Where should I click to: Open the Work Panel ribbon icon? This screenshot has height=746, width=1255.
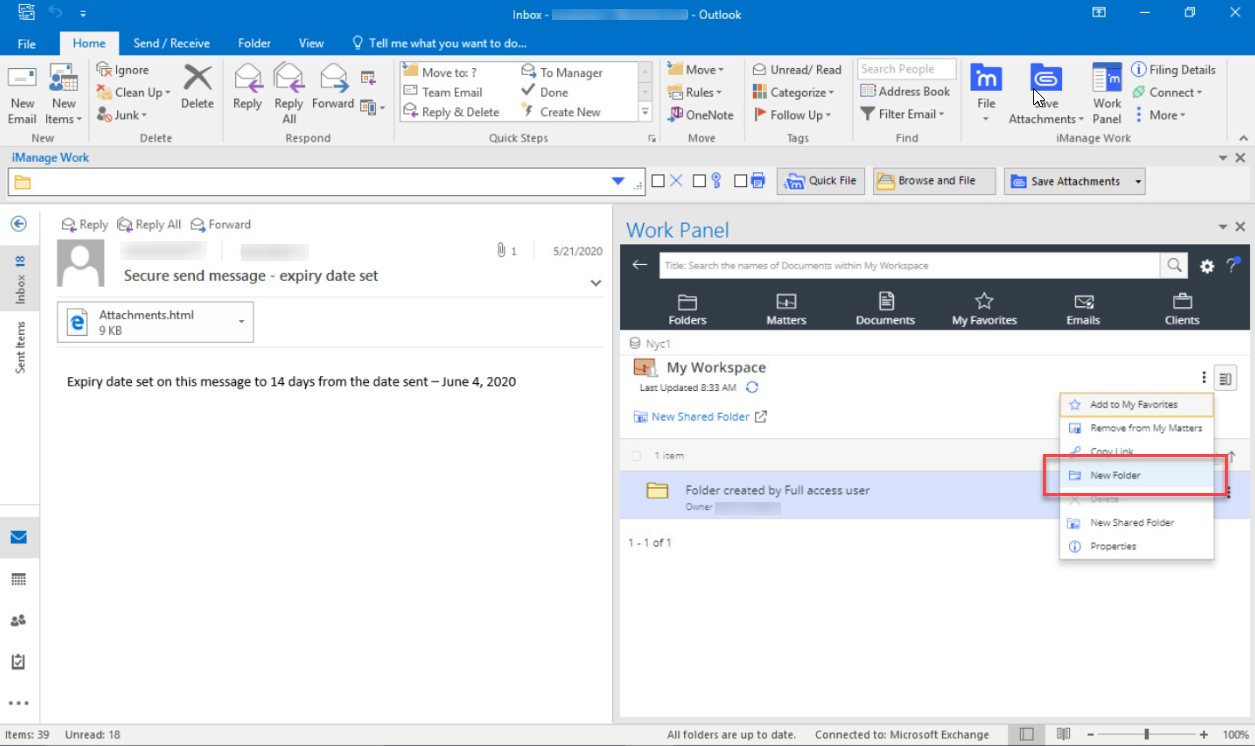(1106, 93)
